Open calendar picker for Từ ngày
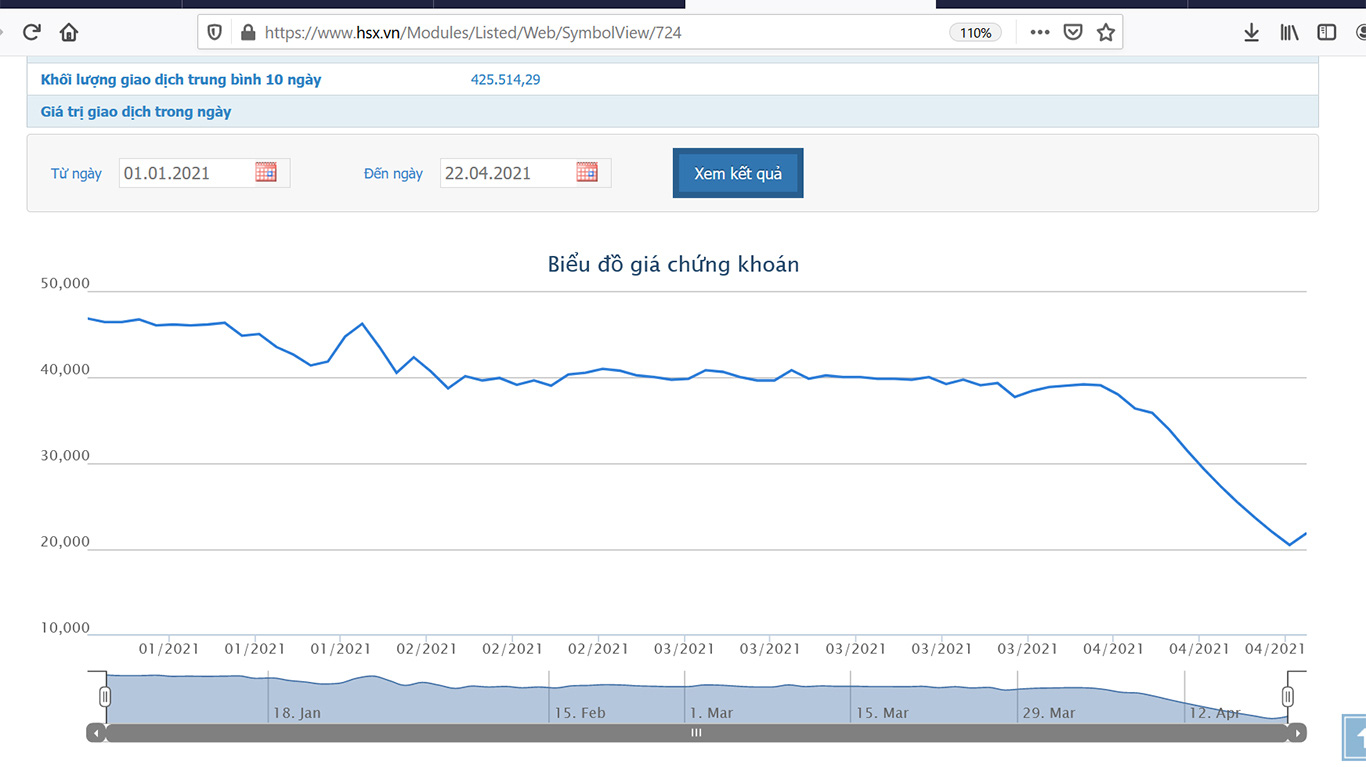The image size is (1366, 767). coord(266,172)
